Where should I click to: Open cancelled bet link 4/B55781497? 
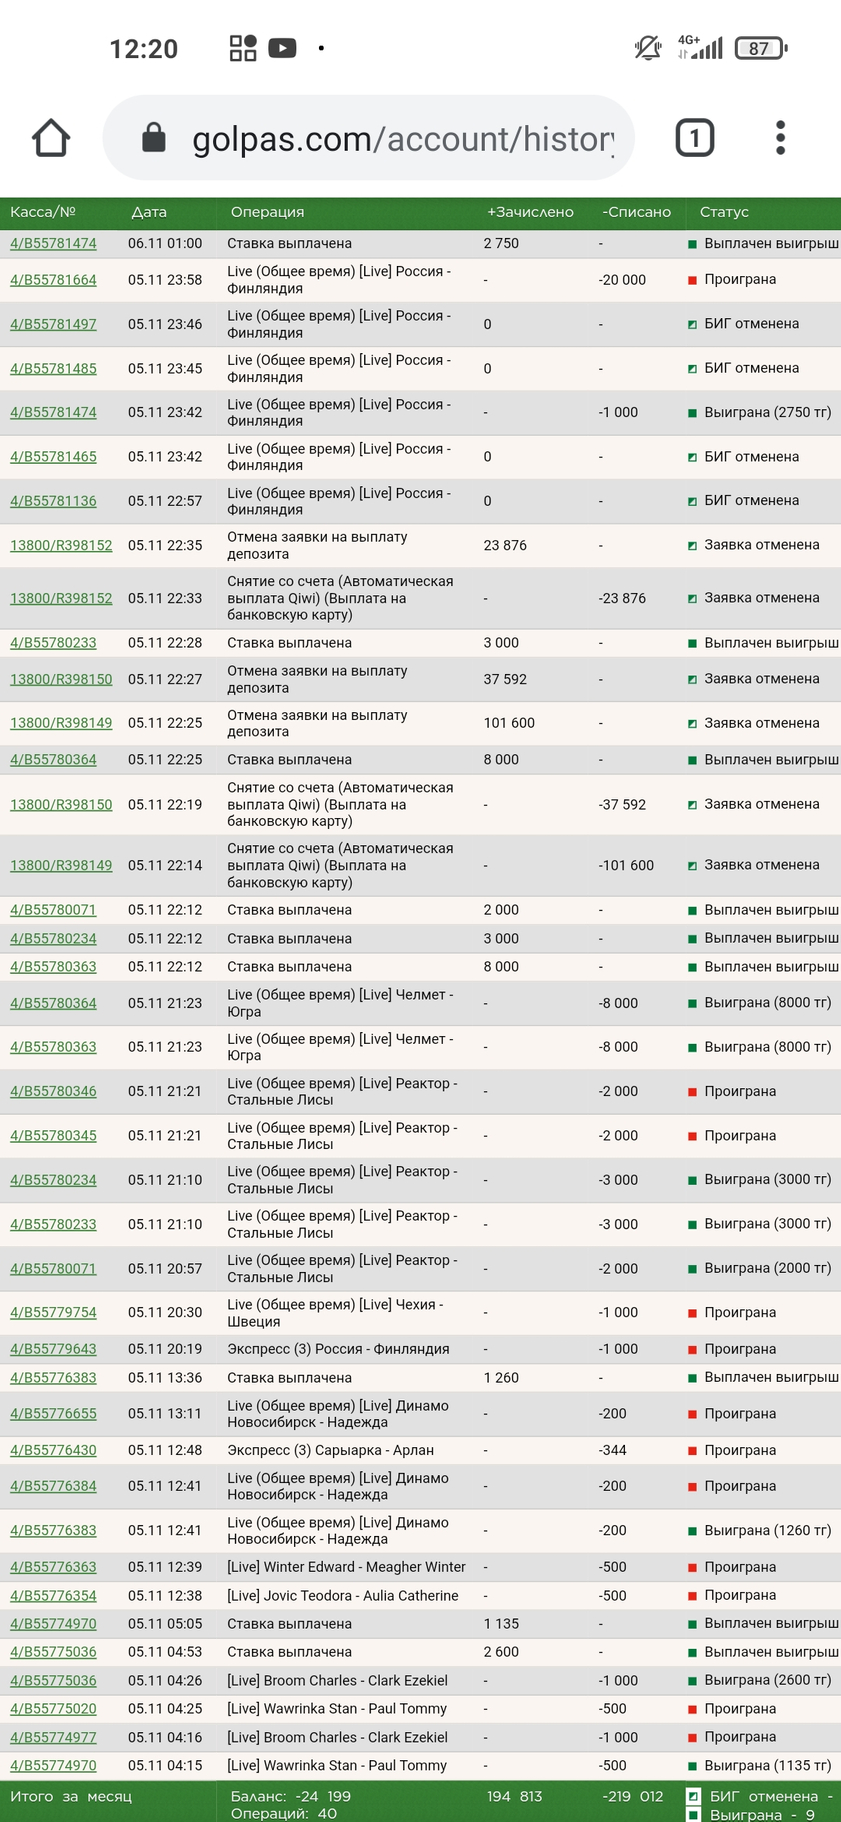pos(53,324)
